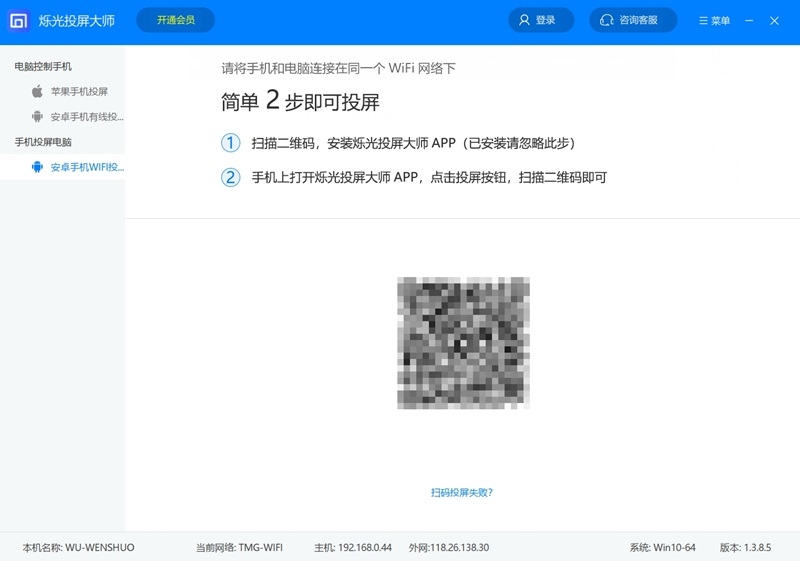800x561 pixels.
Task: Click the user icon beside 登录
Action: point(524,20)
